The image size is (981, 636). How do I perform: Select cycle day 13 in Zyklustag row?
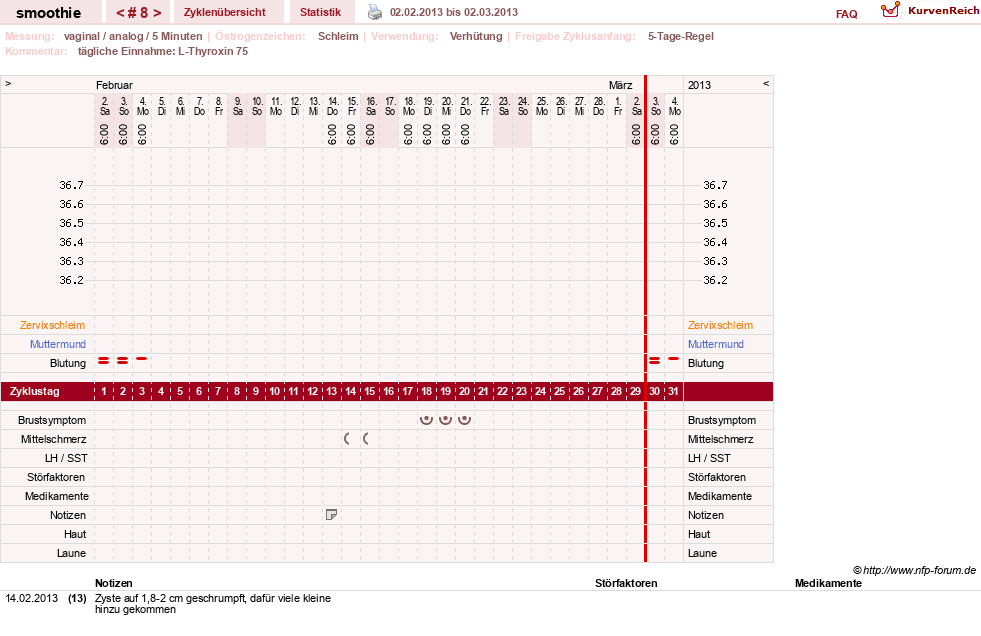point(332,391)
